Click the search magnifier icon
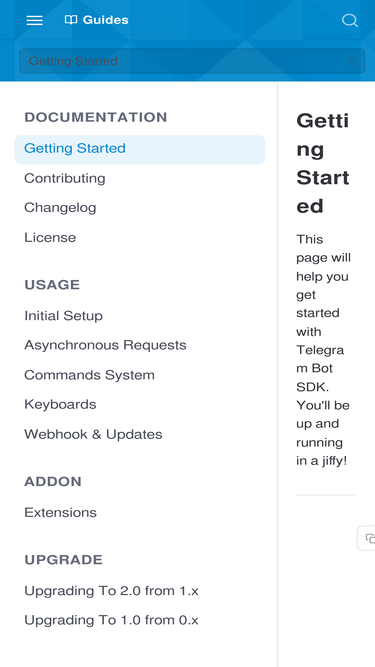The width and height of the screenshot is (375, 667). click(349, 20)
